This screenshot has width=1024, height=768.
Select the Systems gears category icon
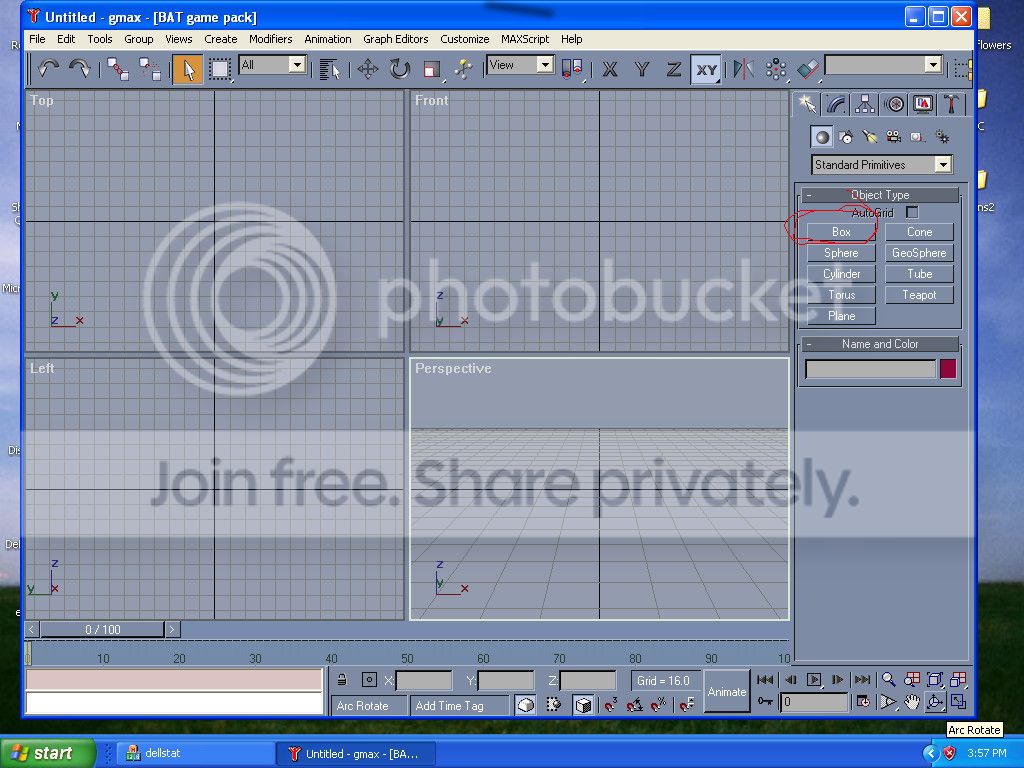[942, 136]
